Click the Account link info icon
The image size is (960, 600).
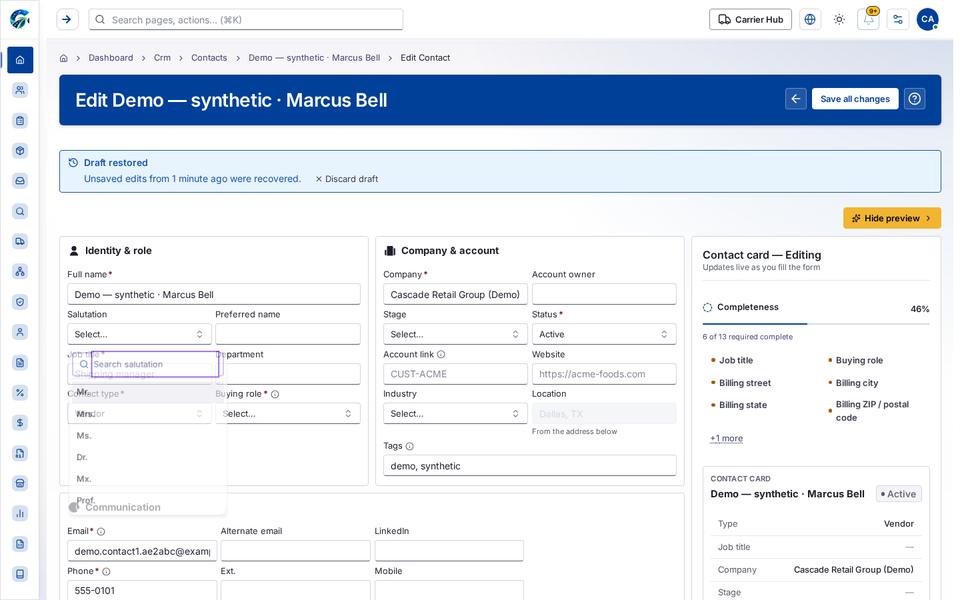(x=441, y=354)
